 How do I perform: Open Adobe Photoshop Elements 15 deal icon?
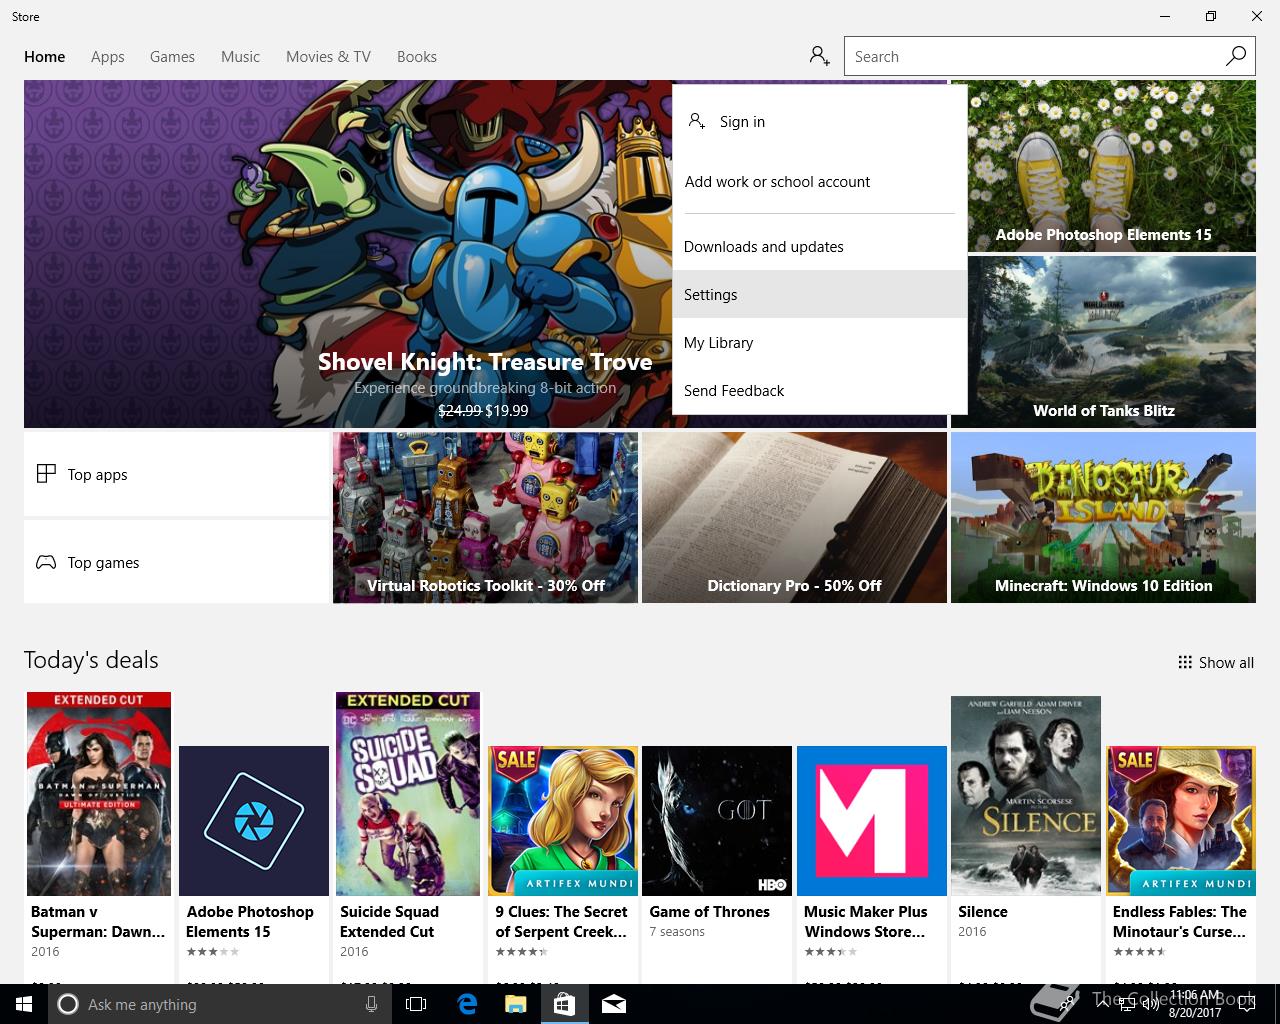[254, 821]
